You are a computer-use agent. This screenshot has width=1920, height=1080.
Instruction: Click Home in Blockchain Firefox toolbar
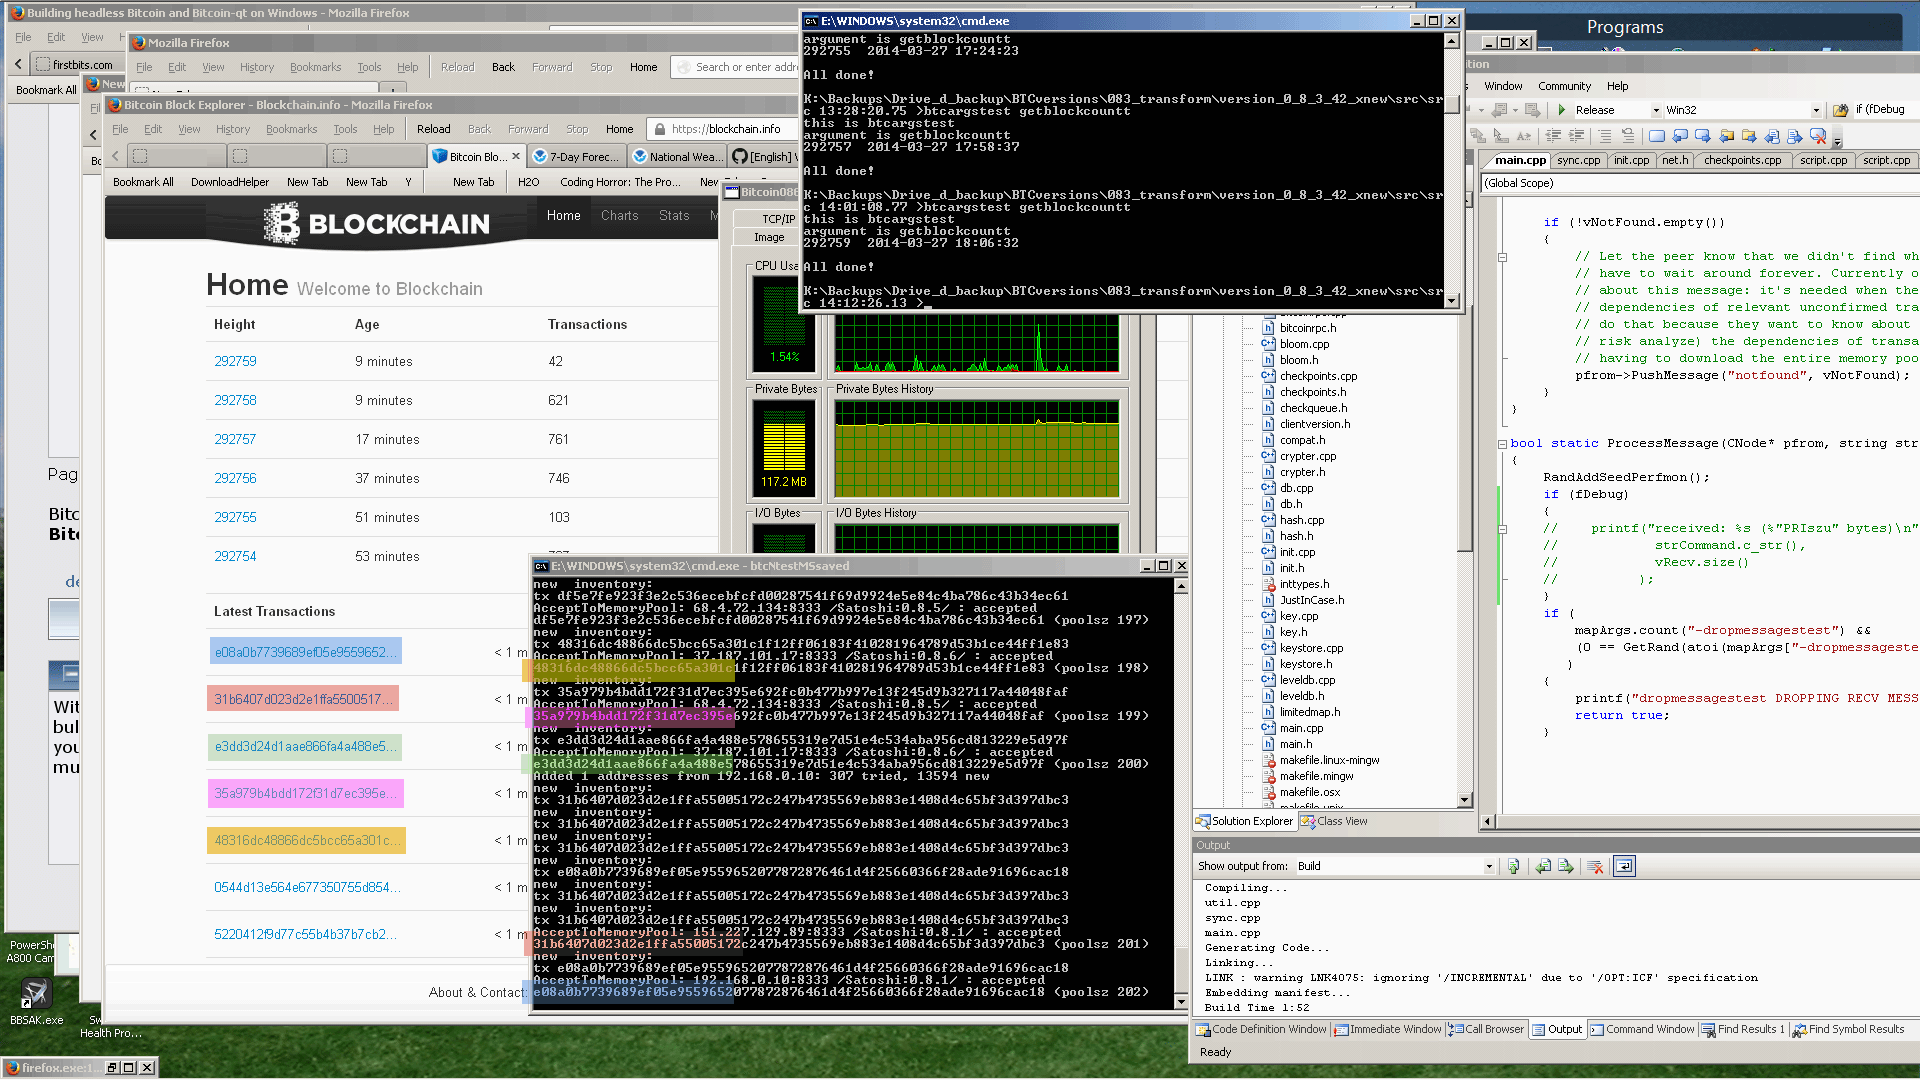pos(619,129)
